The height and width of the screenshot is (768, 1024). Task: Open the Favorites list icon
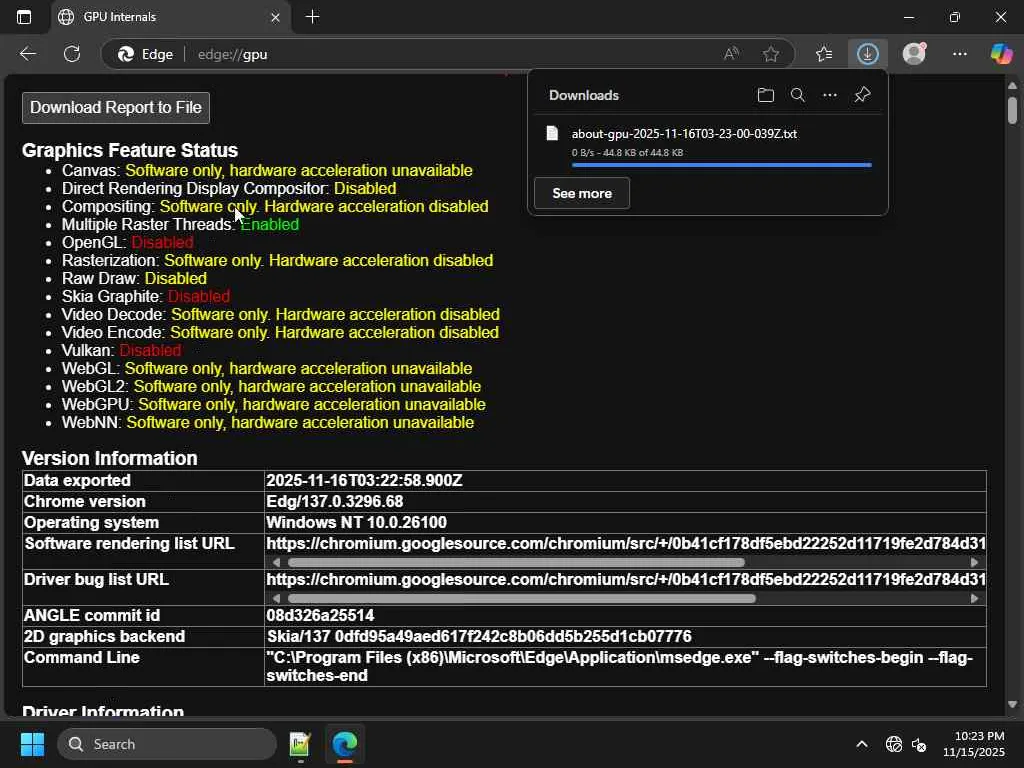824,54
